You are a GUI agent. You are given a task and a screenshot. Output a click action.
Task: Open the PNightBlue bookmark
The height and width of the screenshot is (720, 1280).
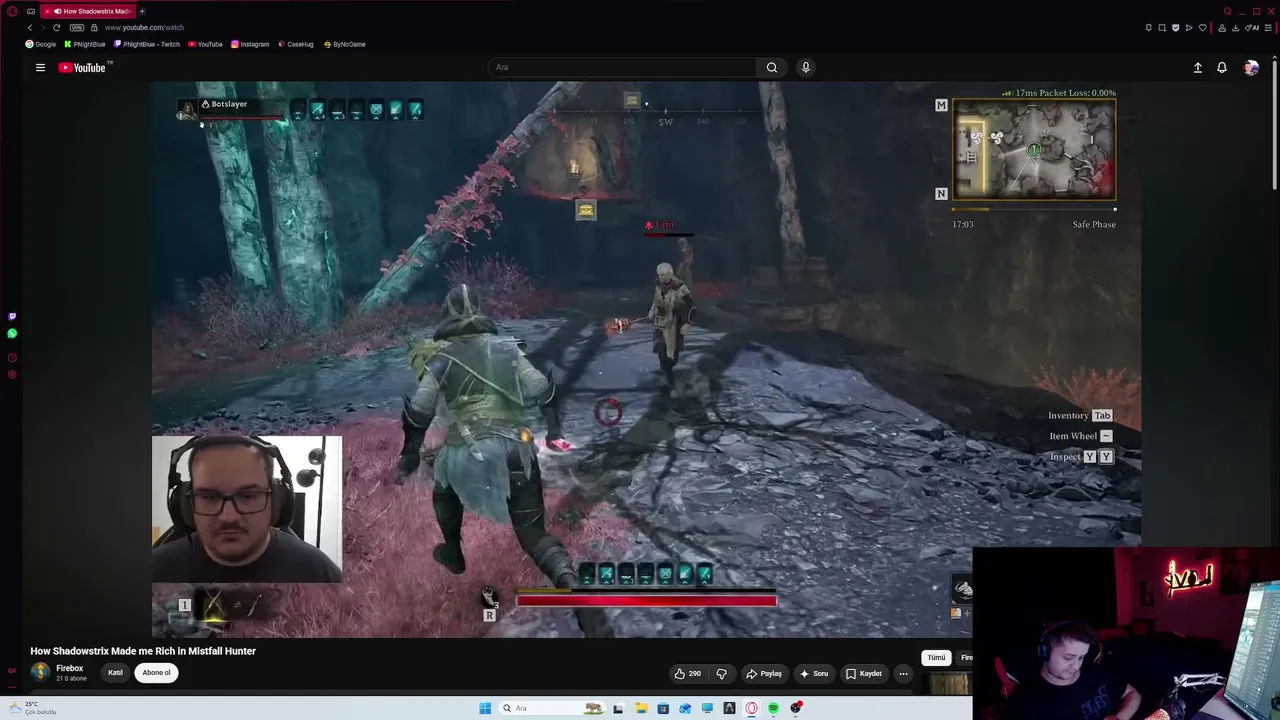(85, 44)
